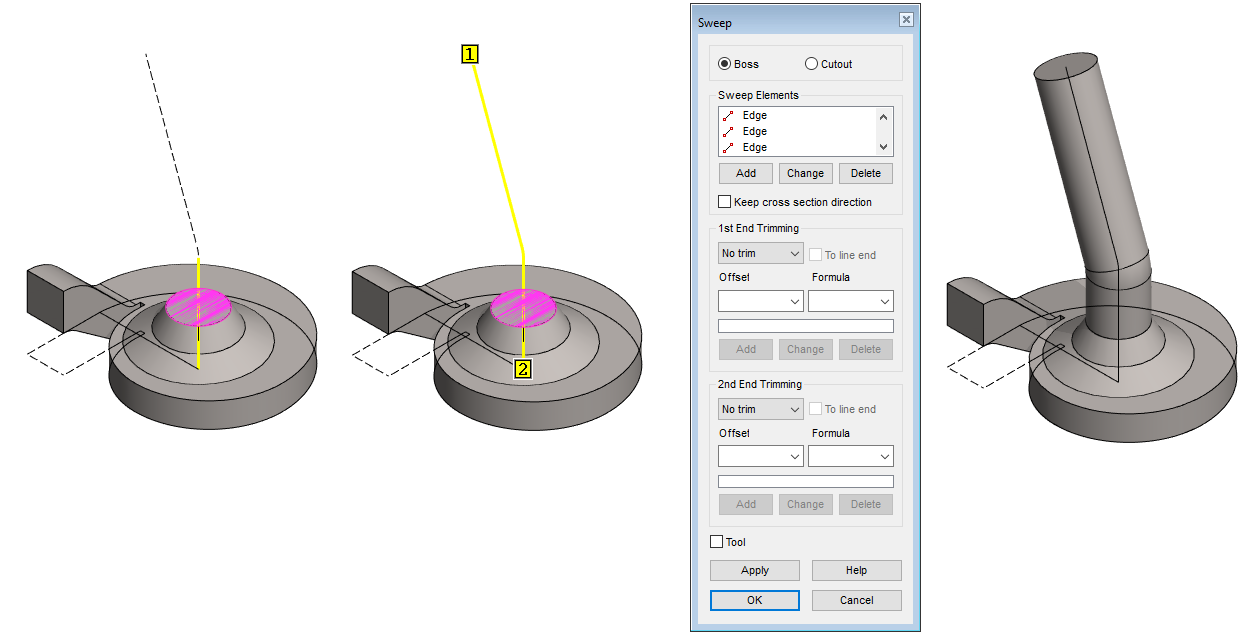The image size is (1245, 635).
Task: Click the Apply button
Action: tap(754, 570)
